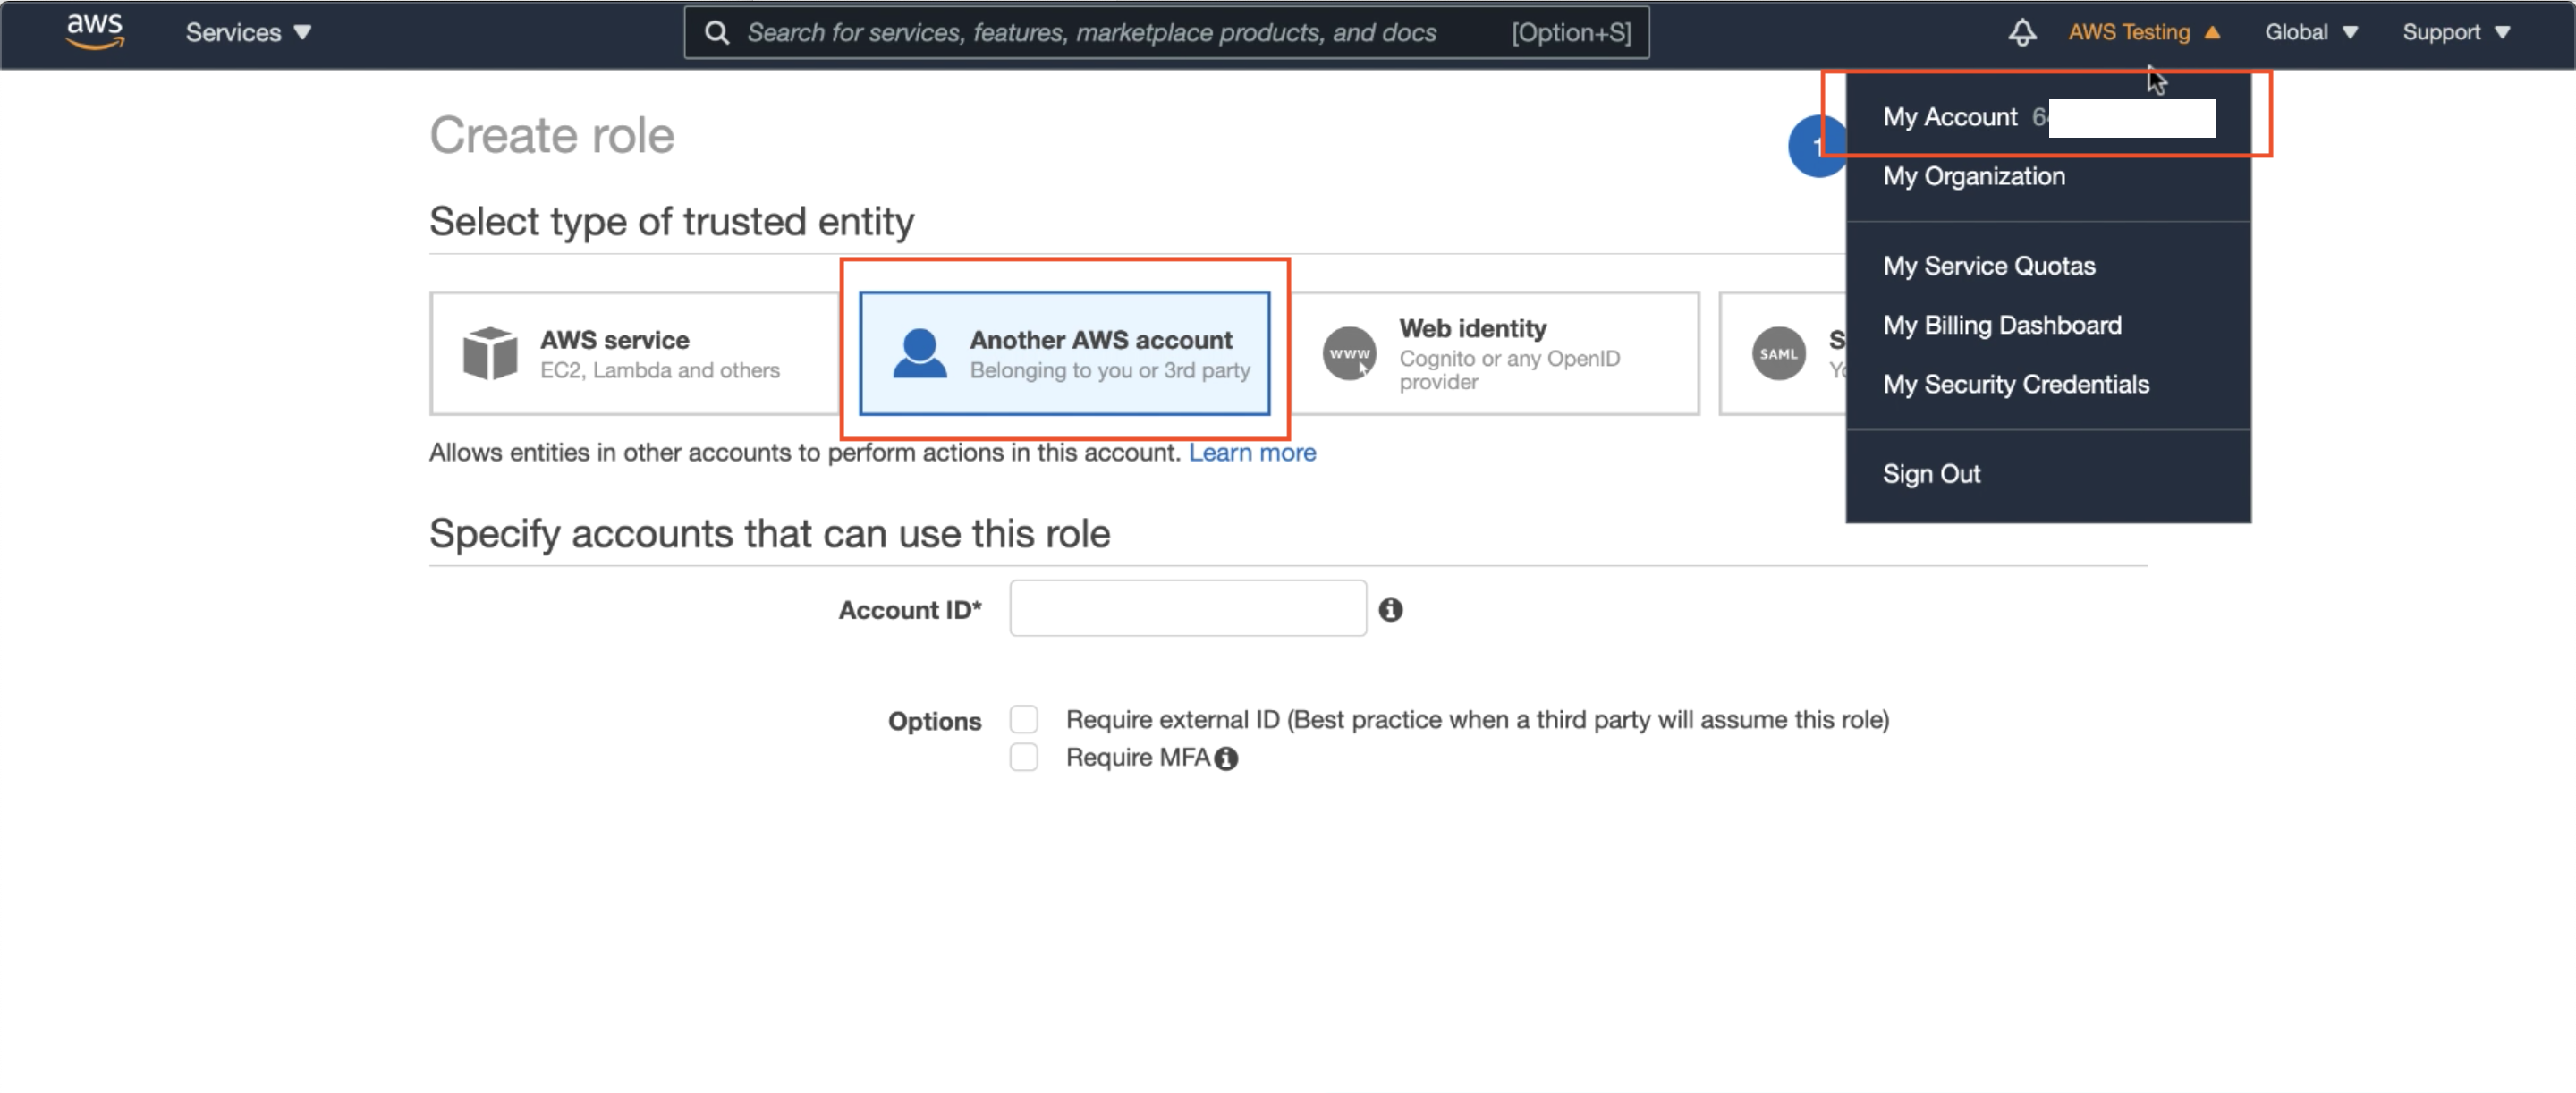Select the Web identity www icon
Viewport: 2576px width, 1093px height.
tap(1349, 353)
